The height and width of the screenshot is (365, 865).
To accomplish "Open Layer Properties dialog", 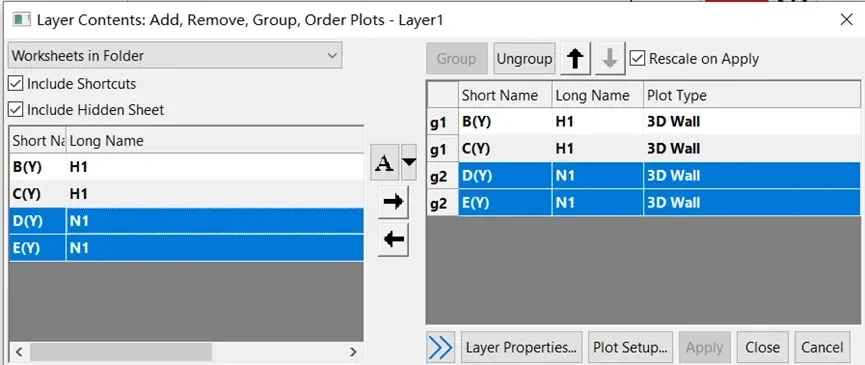I will pos(521,347).
